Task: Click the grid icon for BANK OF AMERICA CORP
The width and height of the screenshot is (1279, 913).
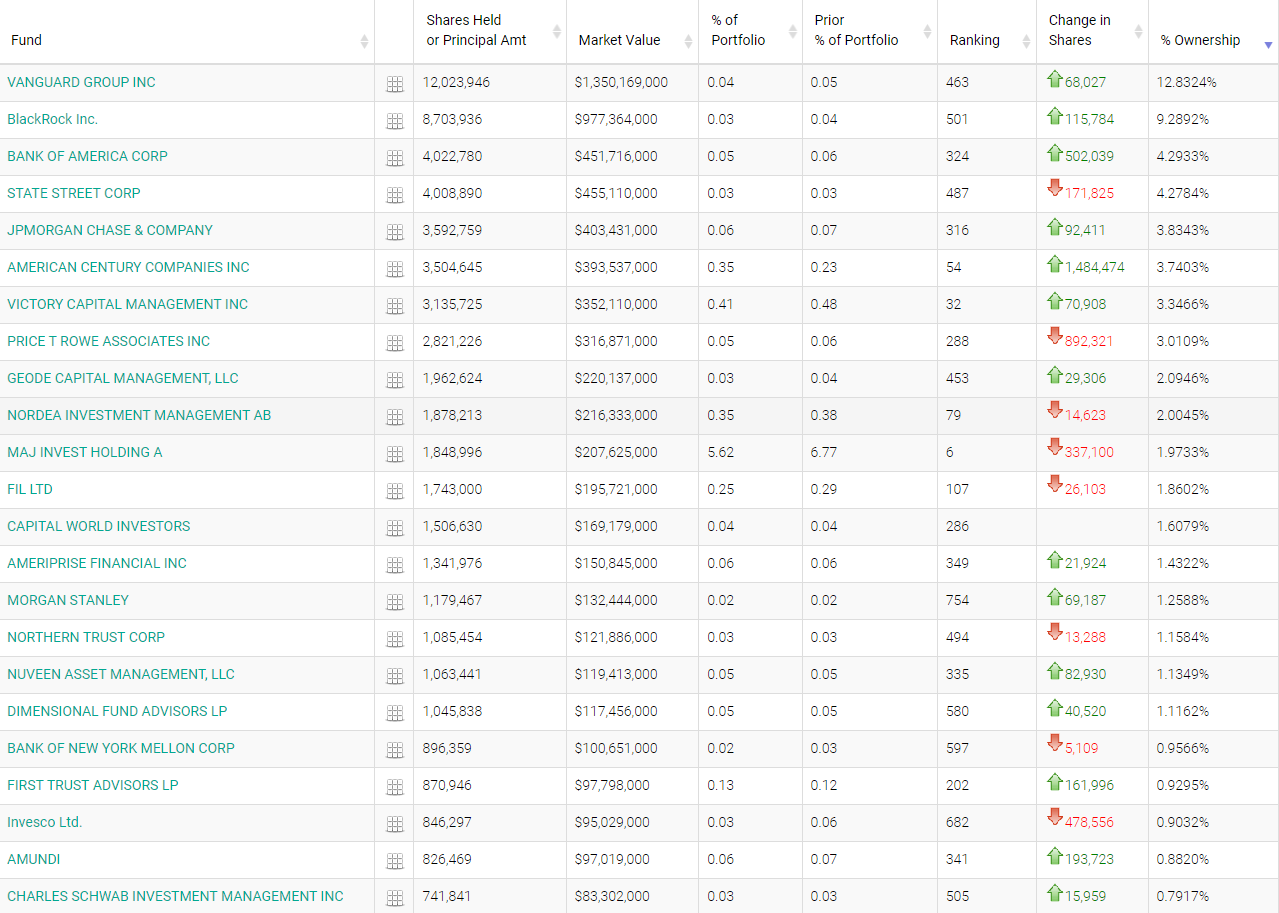Action: coord(395,158)
